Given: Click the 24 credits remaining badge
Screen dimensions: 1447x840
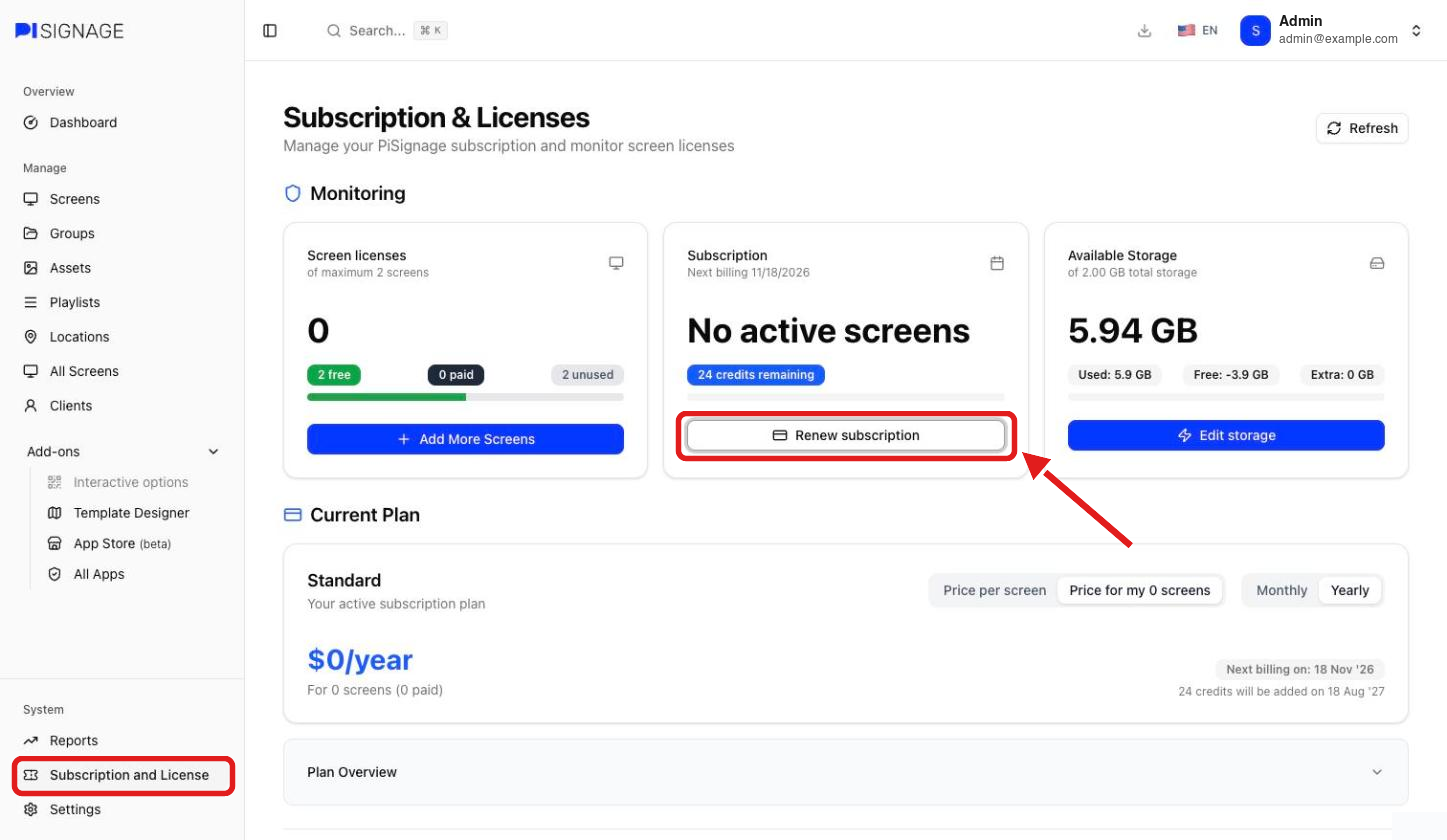Looking at the screenshot, I should pos(756,375).
